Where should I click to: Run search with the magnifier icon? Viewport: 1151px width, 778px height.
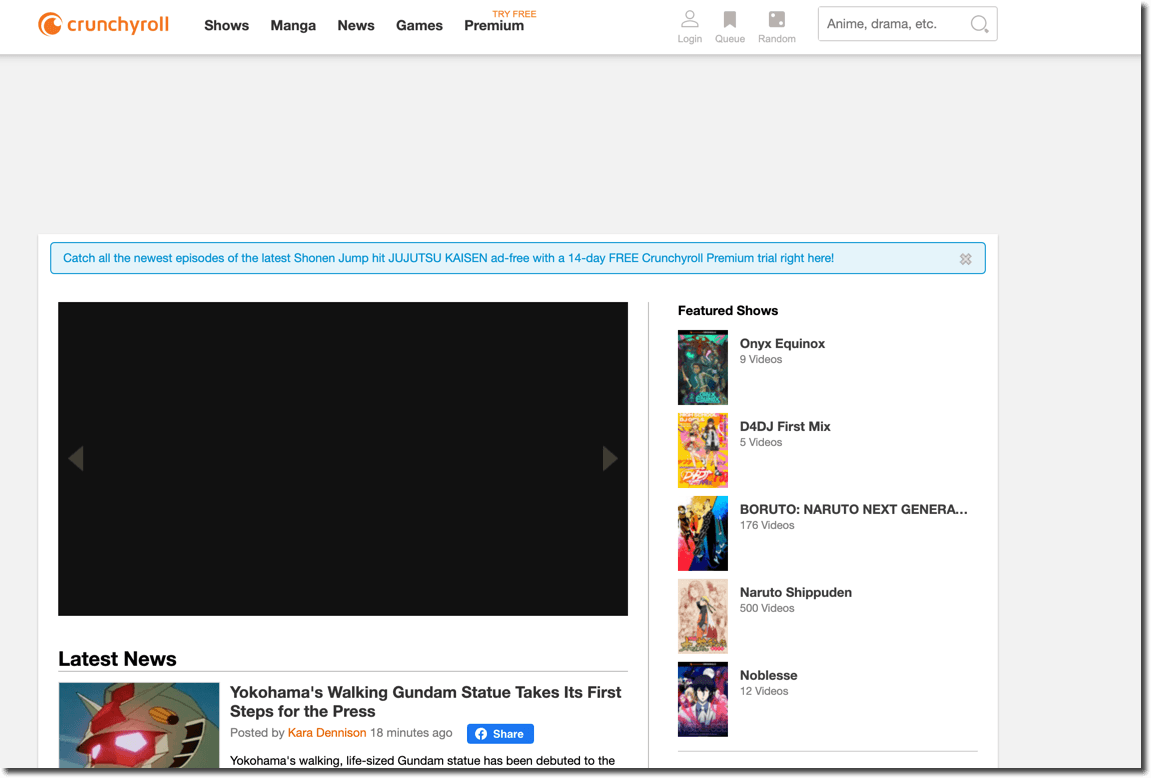click(x=979, y=24)
